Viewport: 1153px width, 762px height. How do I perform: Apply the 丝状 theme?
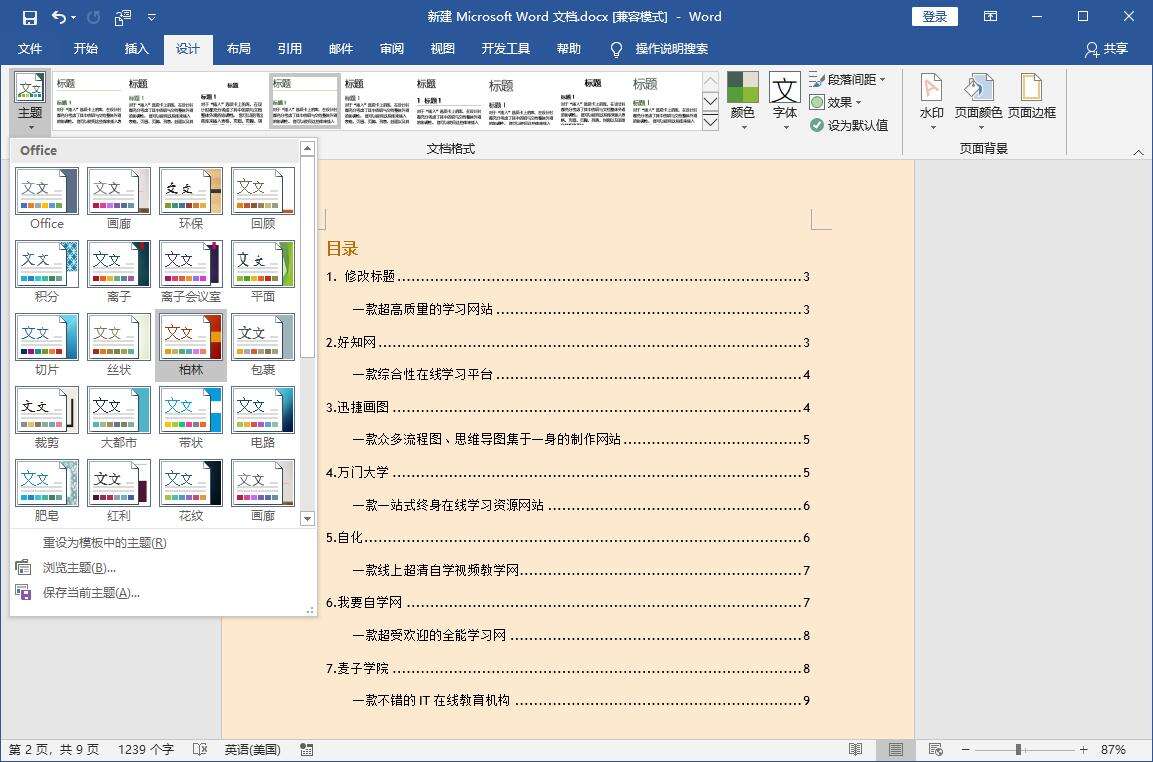[x=118, y=344]
